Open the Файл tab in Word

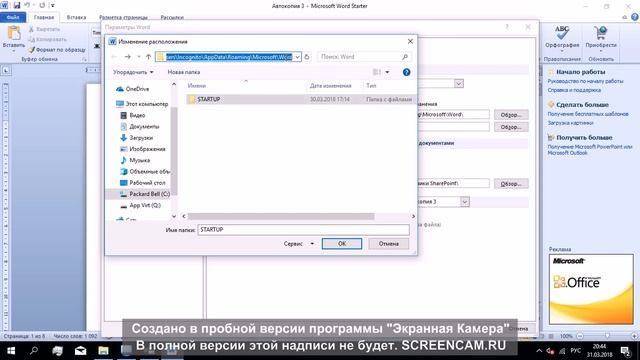point(13,18)
